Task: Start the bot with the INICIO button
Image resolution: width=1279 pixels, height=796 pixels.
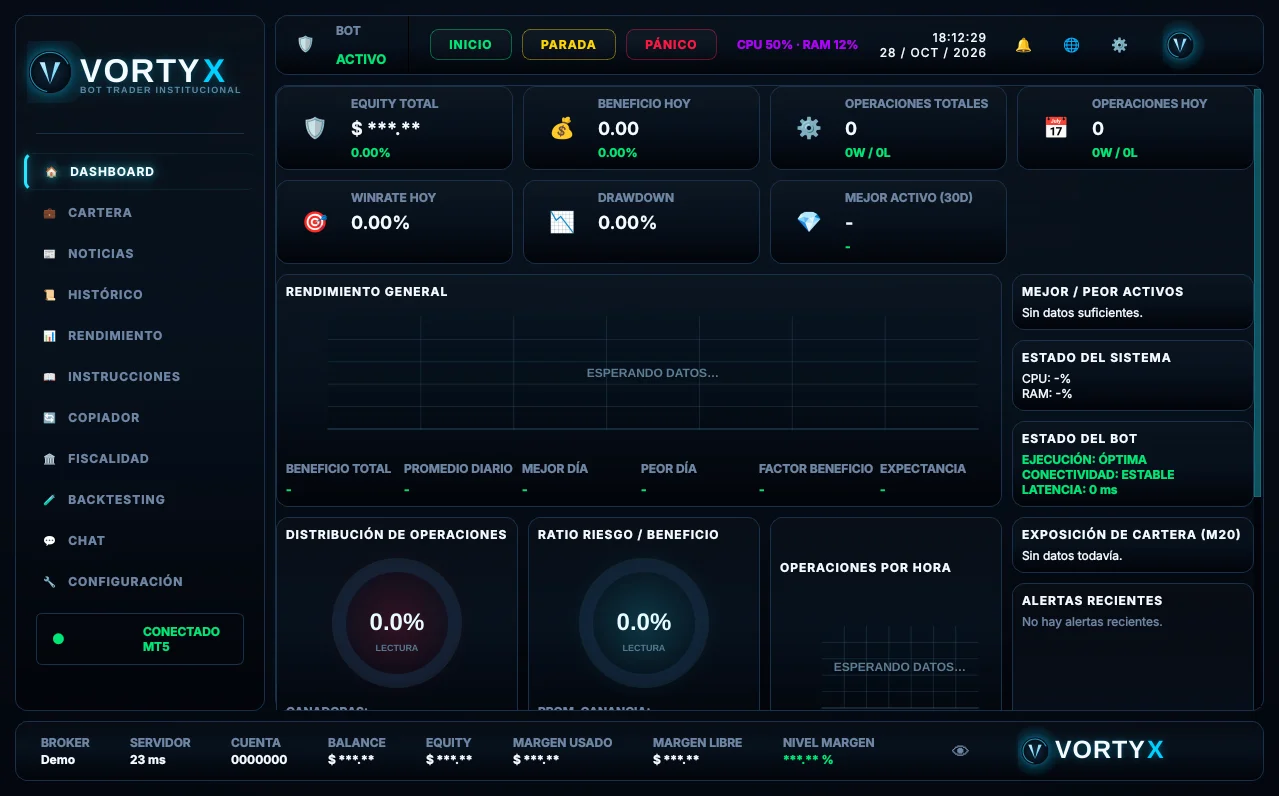Action: pos(470,45)
